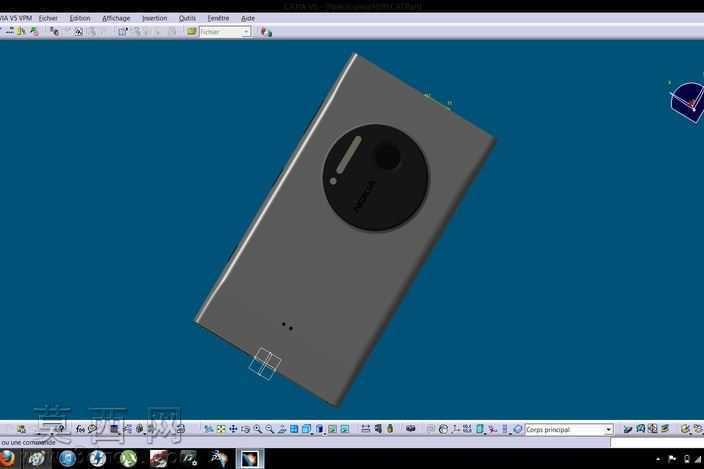Click the camera lens on the phone model
This screenshot has width=704, height=469.
[x=387, y=156]
